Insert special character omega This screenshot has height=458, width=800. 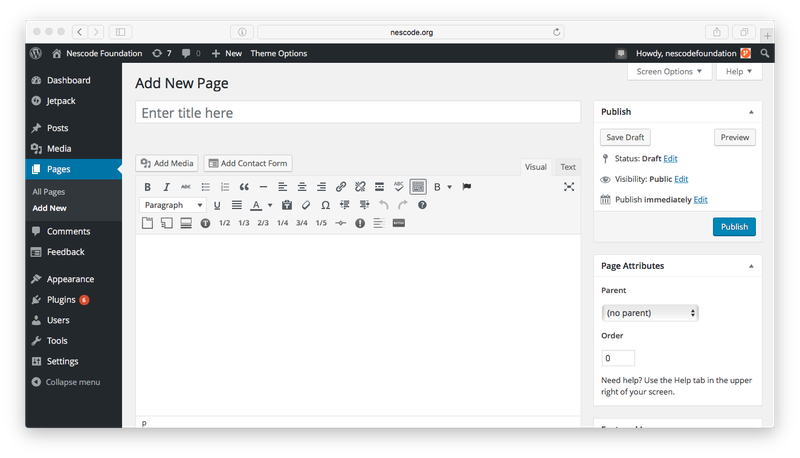[x=325, y=205]
